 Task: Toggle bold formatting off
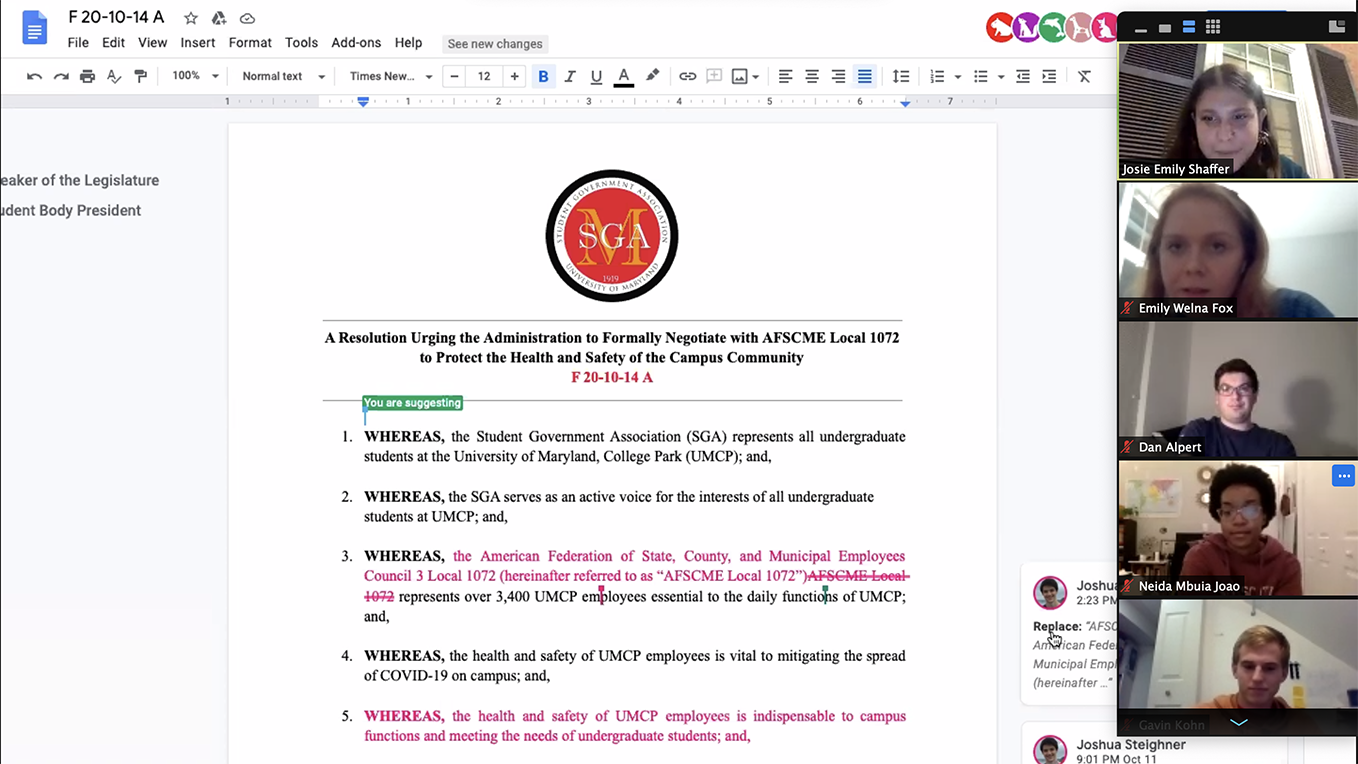tap(543, 77)
